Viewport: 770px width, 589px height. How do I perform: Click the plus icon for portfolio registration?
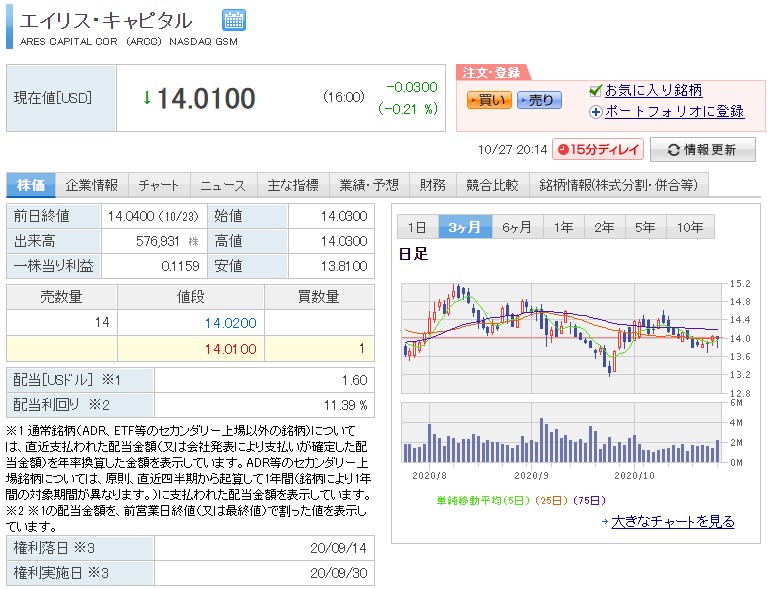tap(595, 112)
